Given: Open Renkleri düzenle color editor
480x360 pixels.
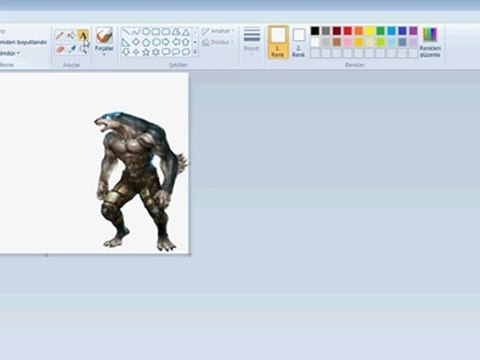Looking at the screenshot, I should coord(430,42).
